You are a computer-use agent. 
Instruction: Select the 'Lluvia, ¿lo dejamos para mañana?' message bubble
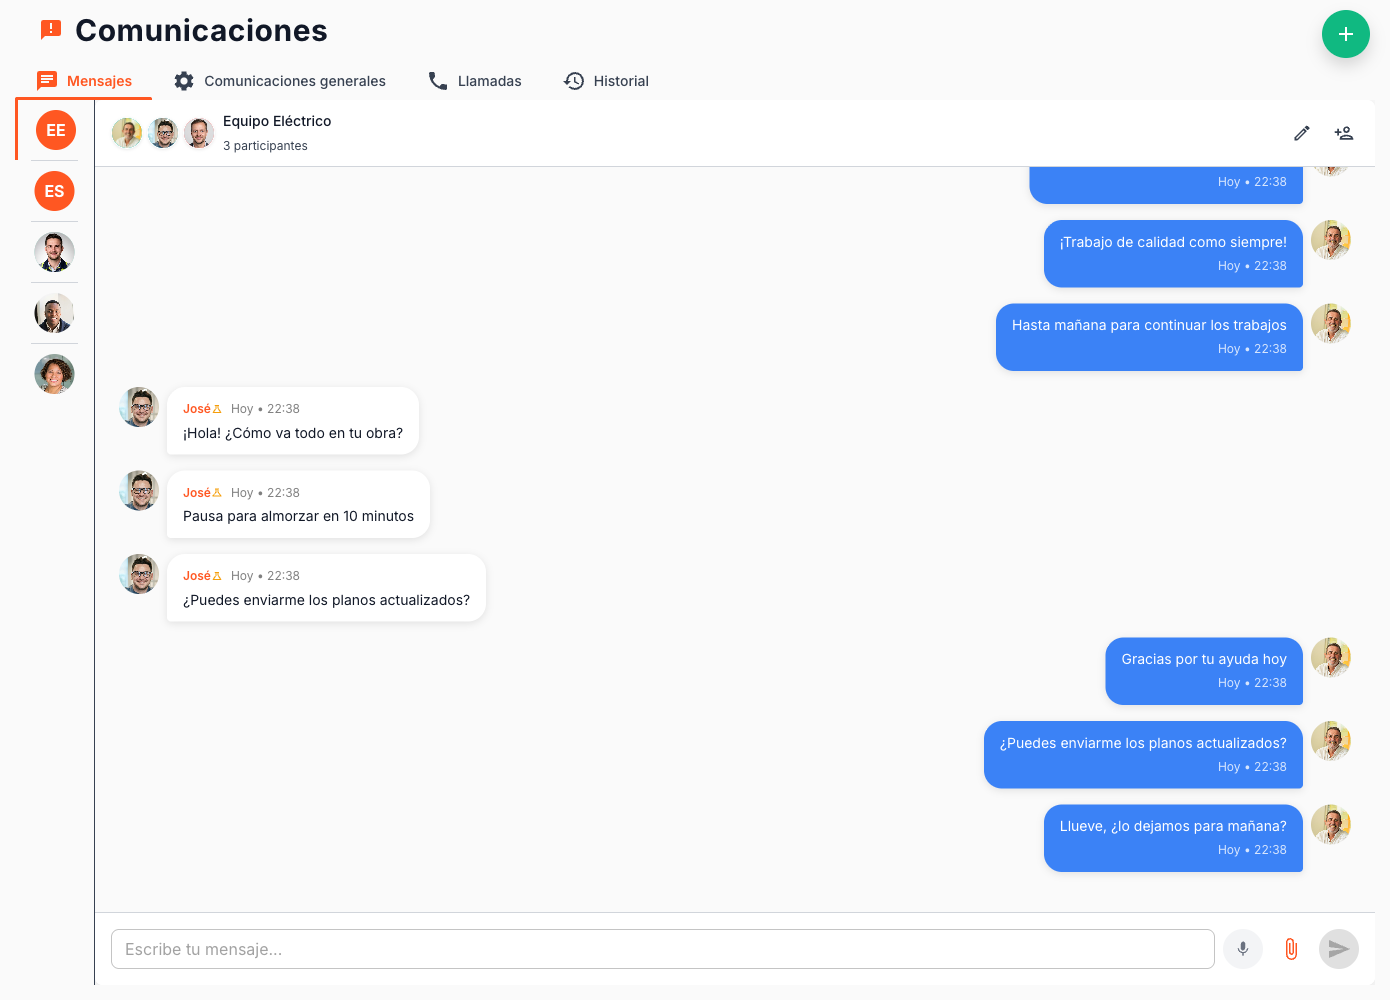(1173, 838)
